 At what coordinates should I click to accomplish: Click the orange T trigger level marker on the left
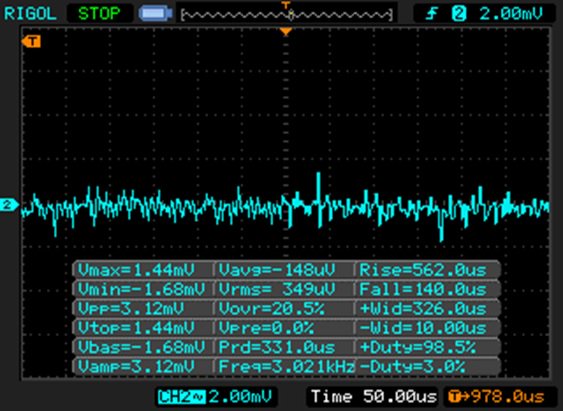tap(31, 42)
